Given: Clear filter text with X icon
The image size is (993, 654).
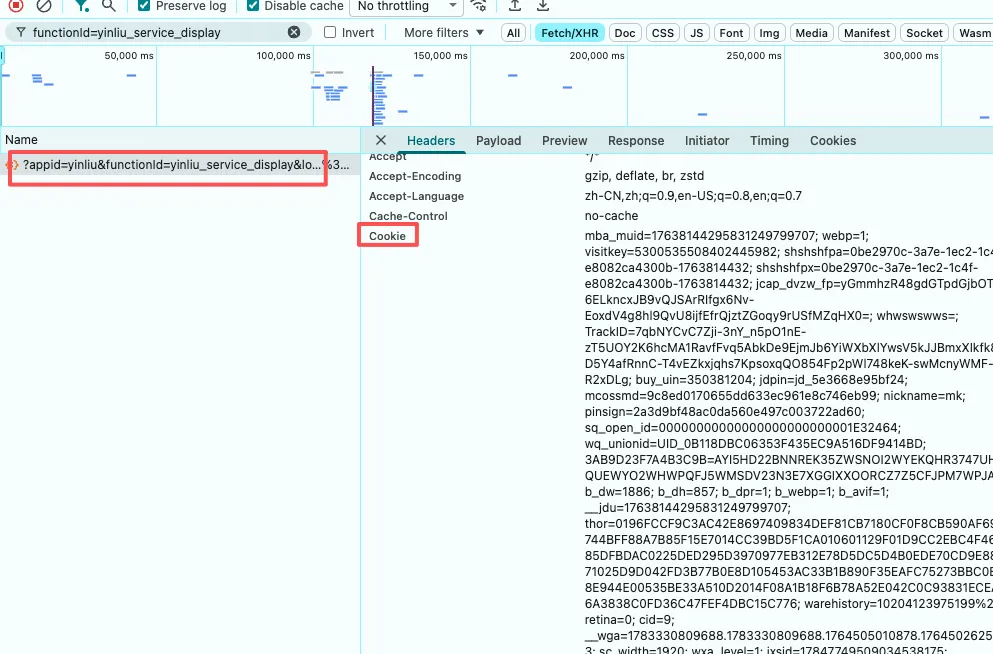Looking at the screenshot, I should [294, 32].
